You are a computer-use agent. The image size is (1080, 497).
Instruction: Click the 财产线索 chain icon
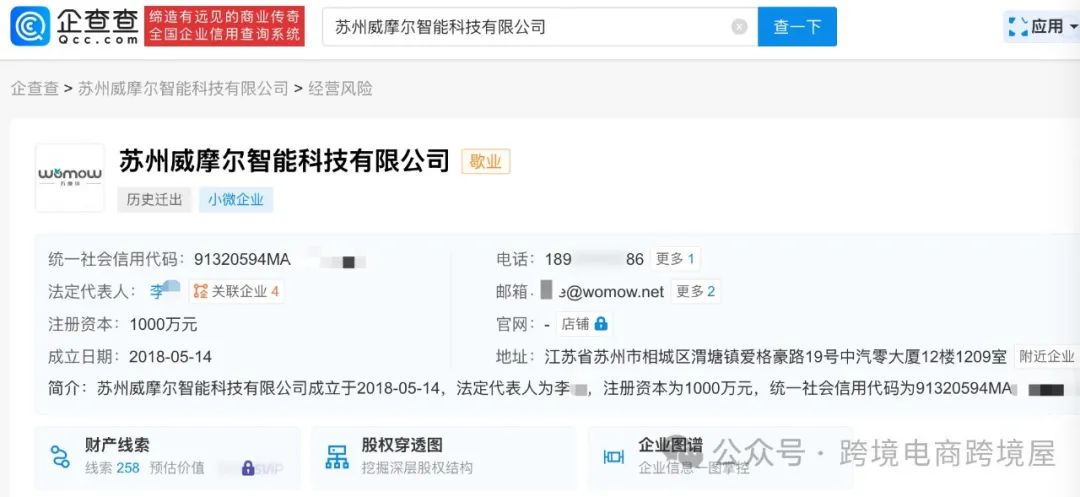click(x=60, y=456)
